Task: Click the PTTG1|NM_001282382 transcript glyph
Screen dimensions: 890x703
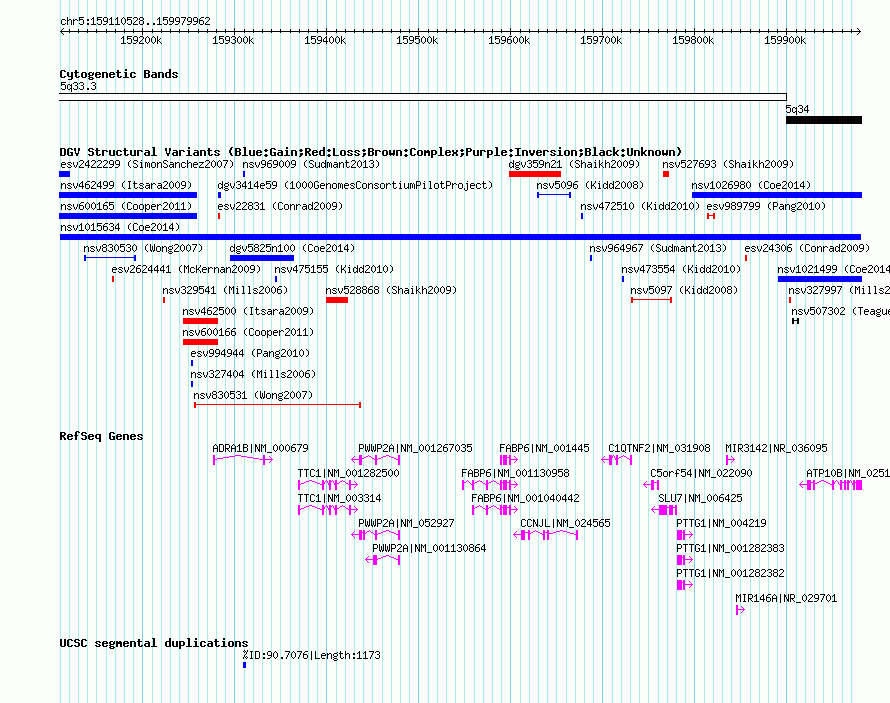Action: pyautogui.click(x=685, y=584)
